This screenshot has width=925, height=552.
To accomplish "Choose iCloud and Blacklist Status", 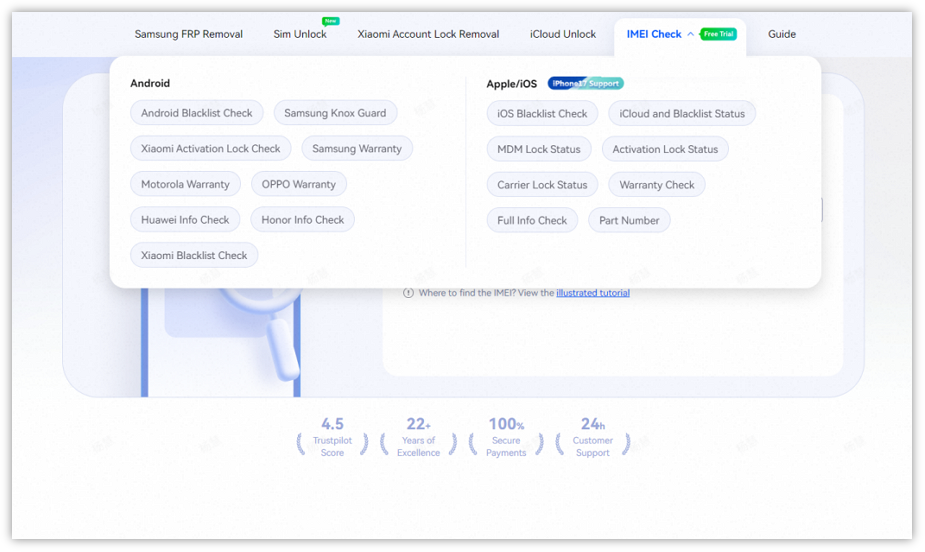I will coord(682,113).
